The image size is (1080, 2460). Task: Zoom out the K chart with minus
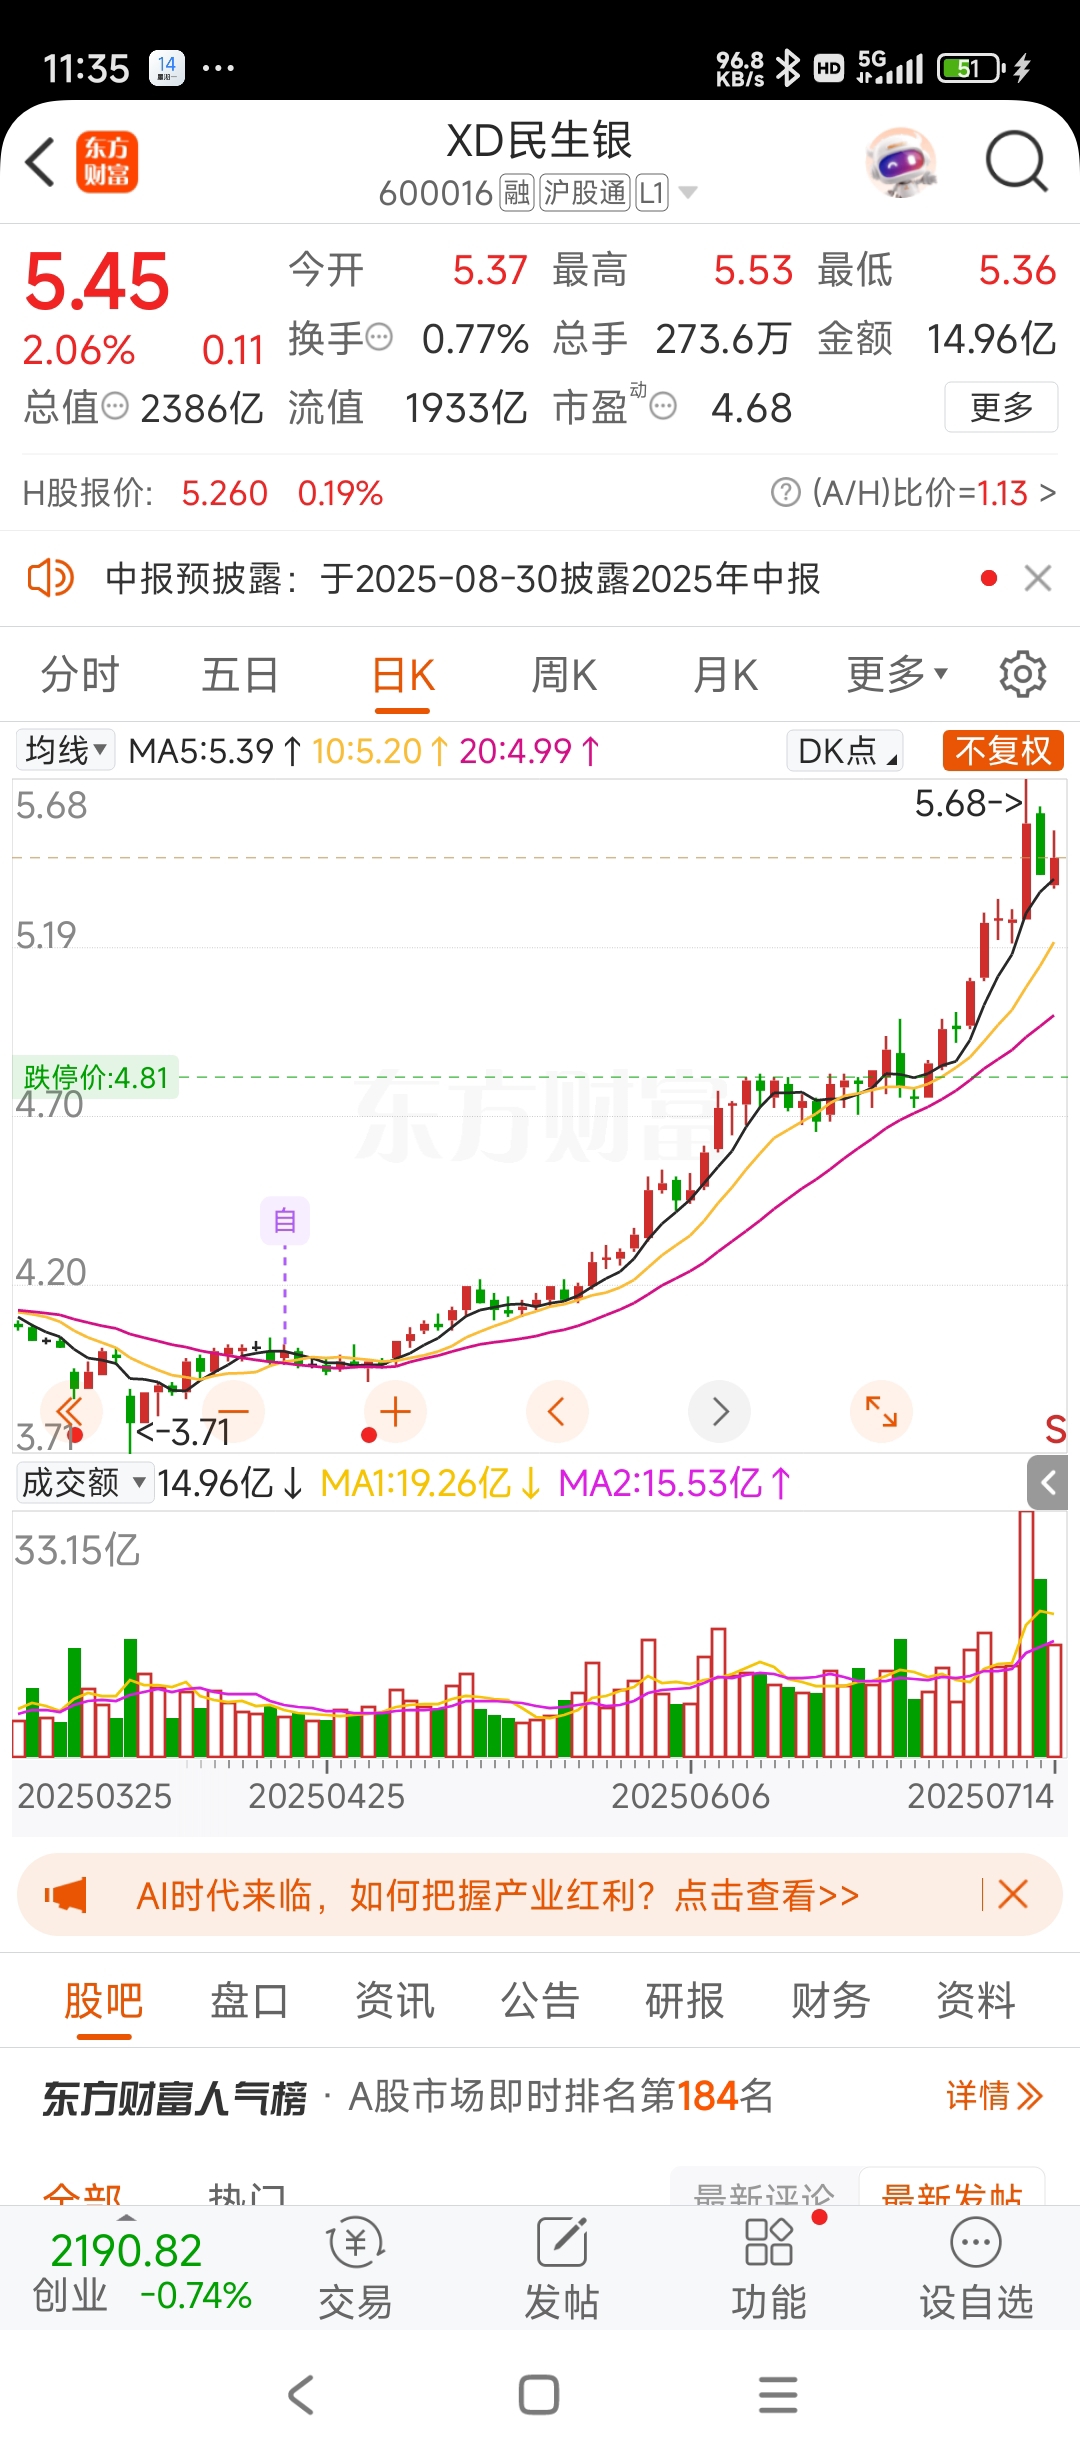pyautogui.click(x=233, y=1412)
